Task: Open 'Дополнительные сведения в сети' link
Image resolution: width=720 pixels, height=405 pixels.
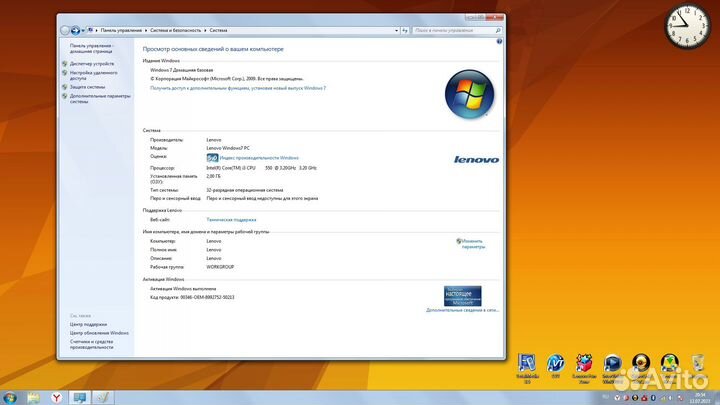Action: pos(462,310)
